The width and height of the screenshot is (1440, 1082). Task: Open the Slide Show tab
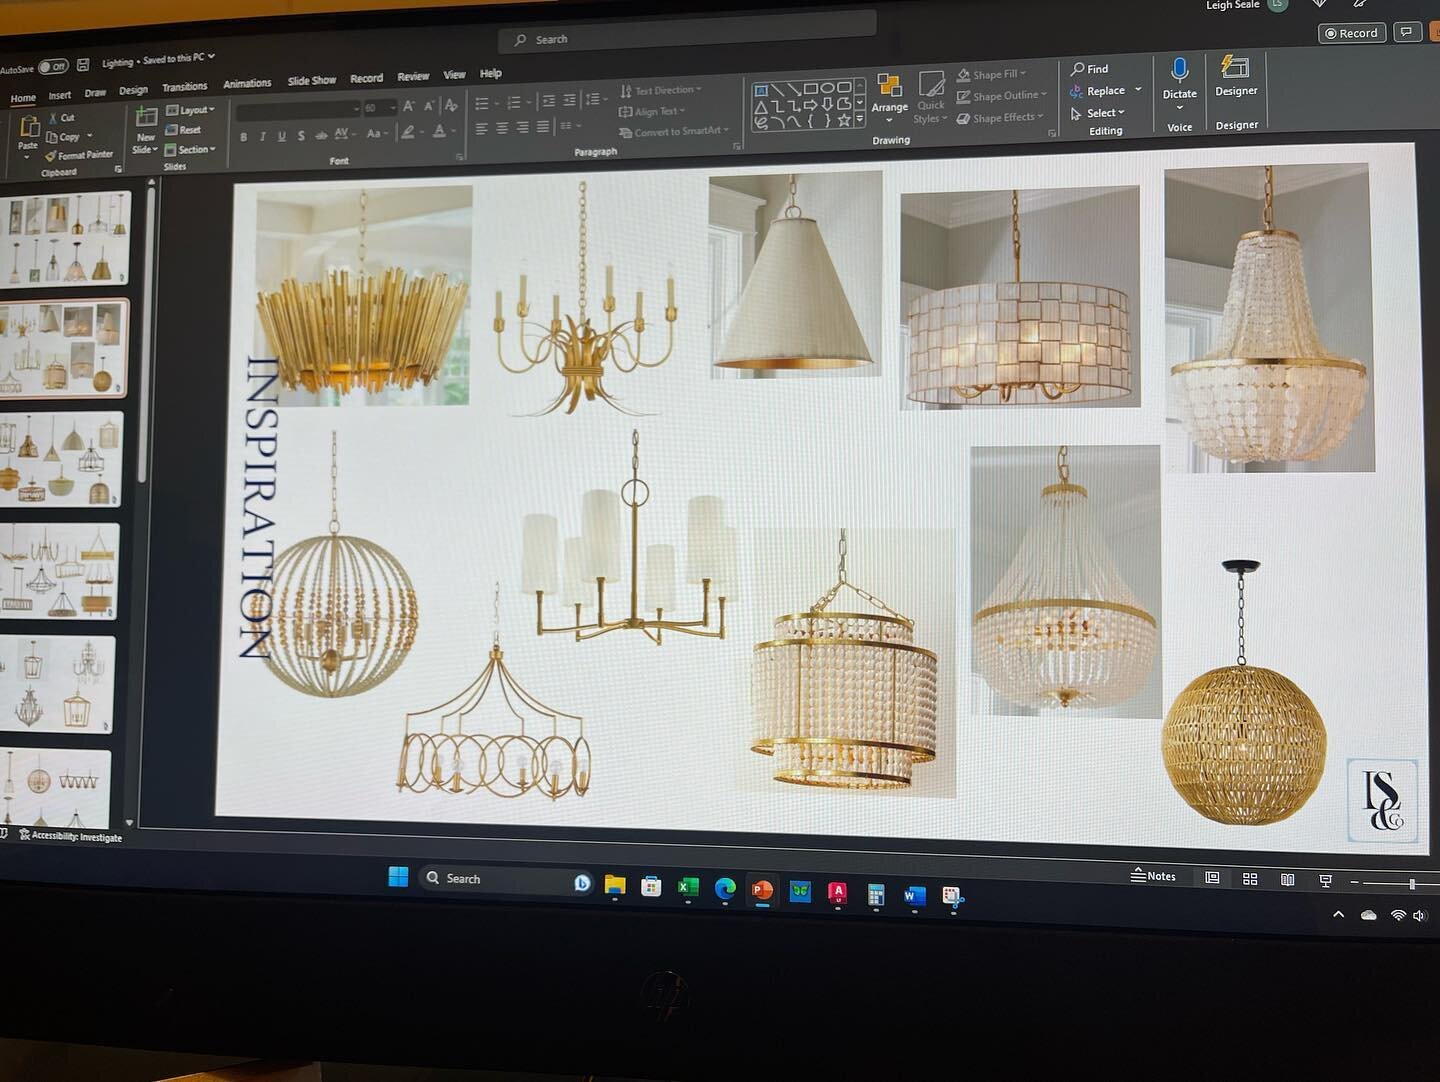point(312,81)
